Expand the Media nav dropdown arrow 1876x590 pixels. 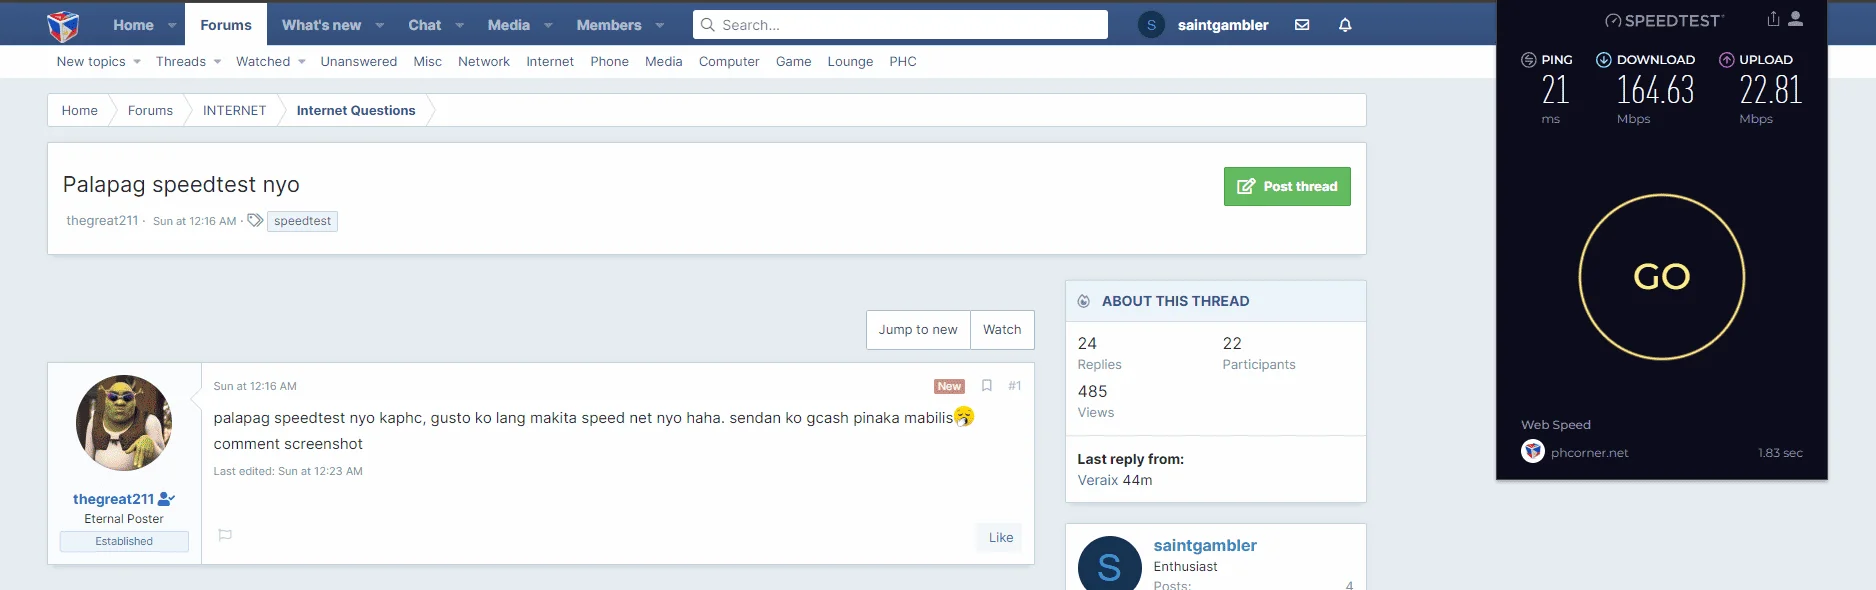coord(548,26)
